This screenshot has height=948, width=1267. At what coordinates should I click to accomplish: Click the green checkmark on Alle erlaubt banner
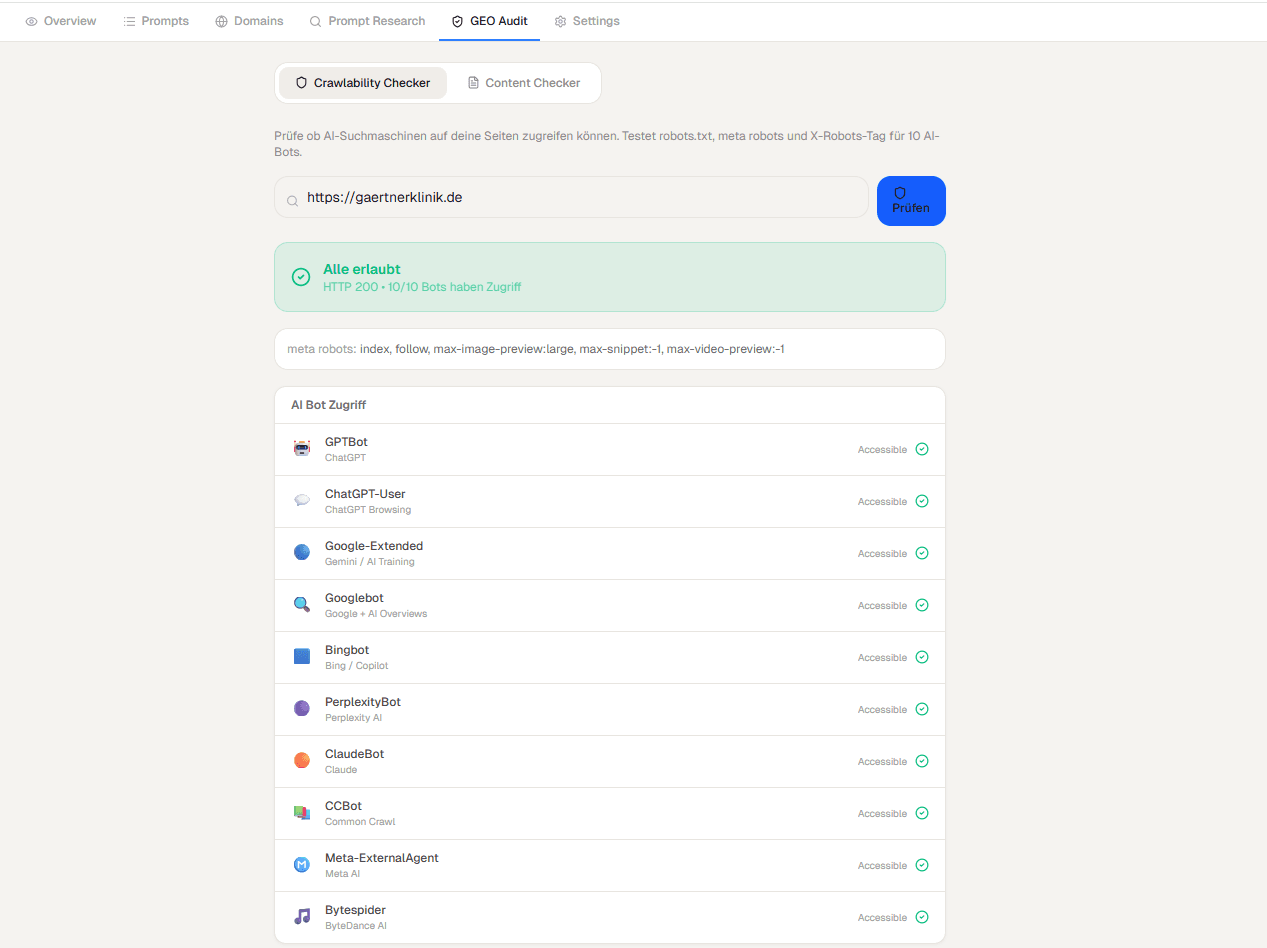(x=301, y=277)
